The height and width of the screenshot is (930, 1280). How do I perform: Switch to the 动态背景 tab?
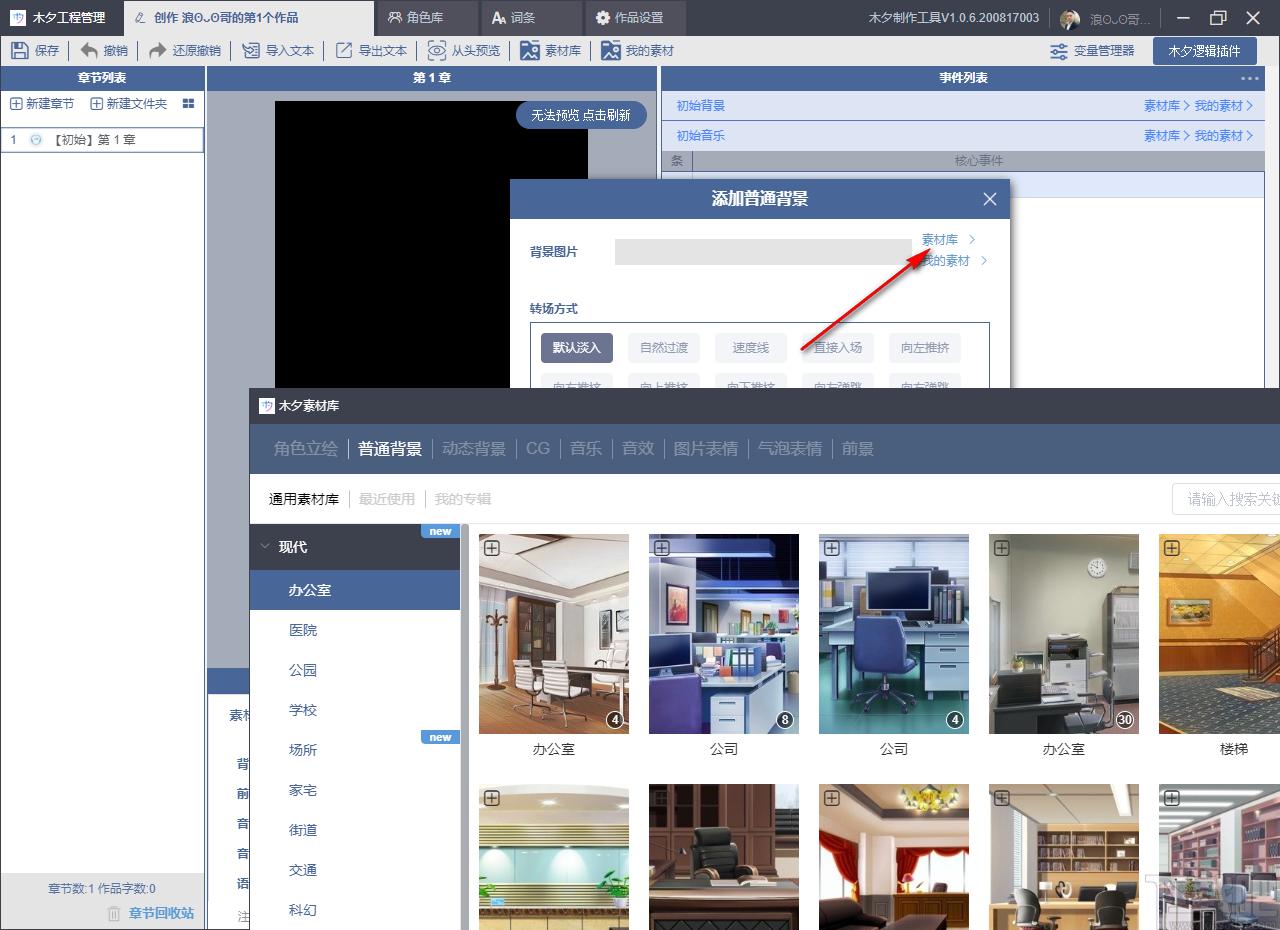click(x=474, y=449)
